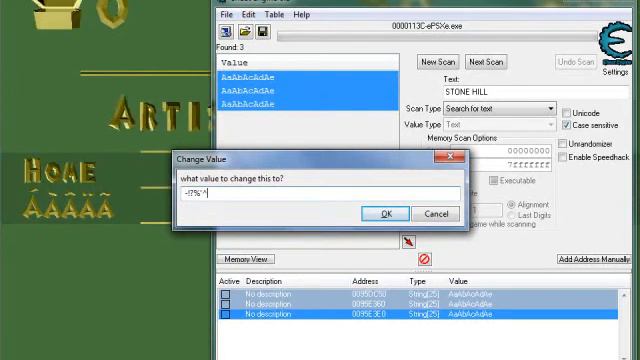
Task: Open the Table menu
Action: [x=274, y=15]
